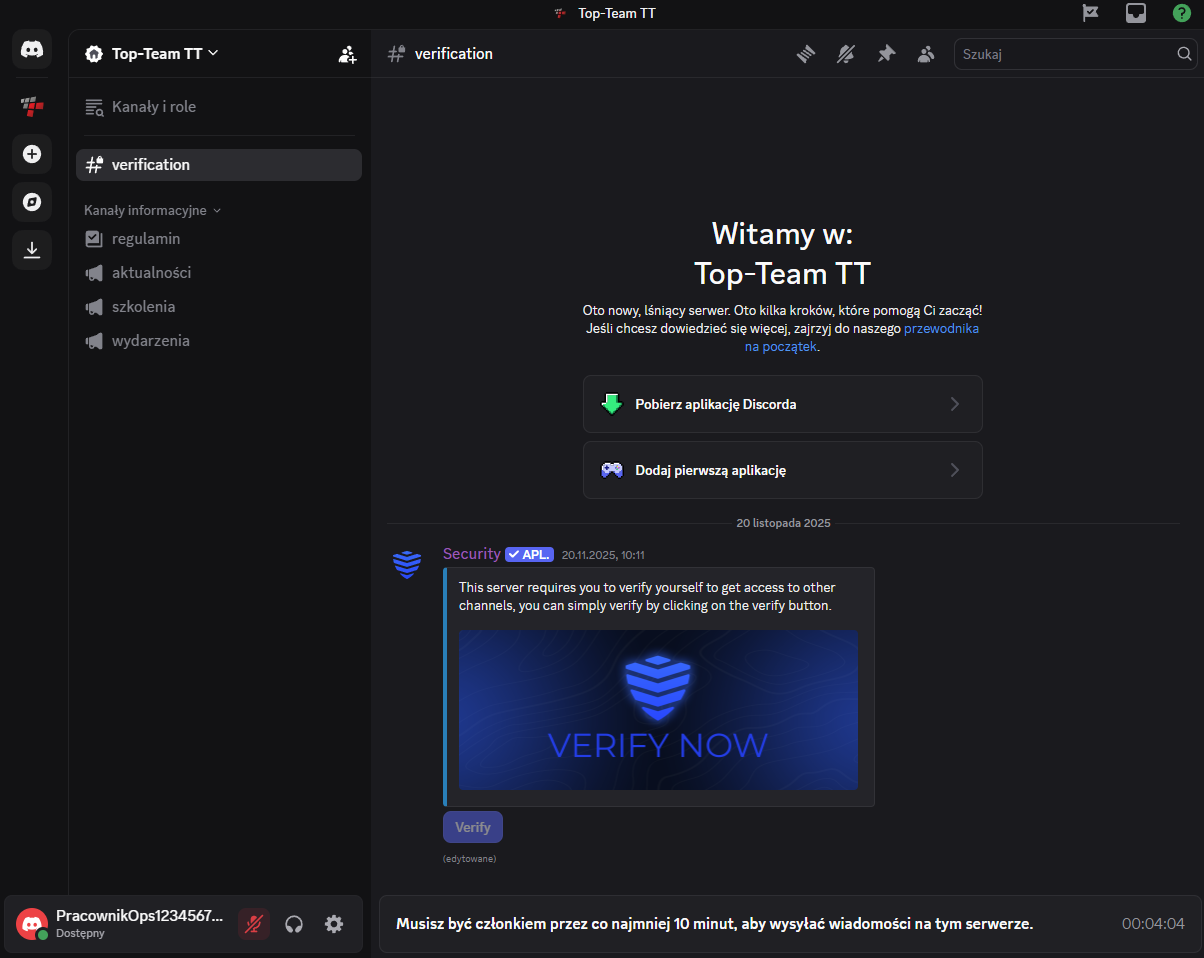1204x958 pixels.
Task: Click the 20 listopada 2025 date divider label
Action: point(783,523)
